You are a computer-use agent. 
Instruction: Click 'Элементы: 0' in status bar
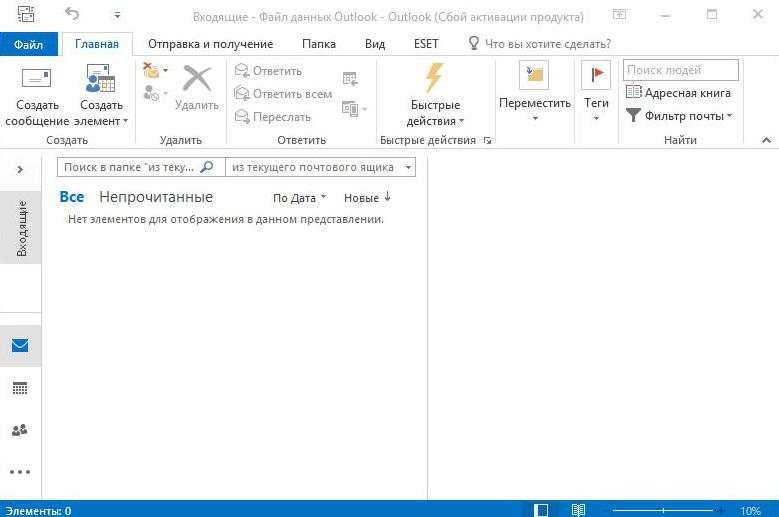click(38, 511)
